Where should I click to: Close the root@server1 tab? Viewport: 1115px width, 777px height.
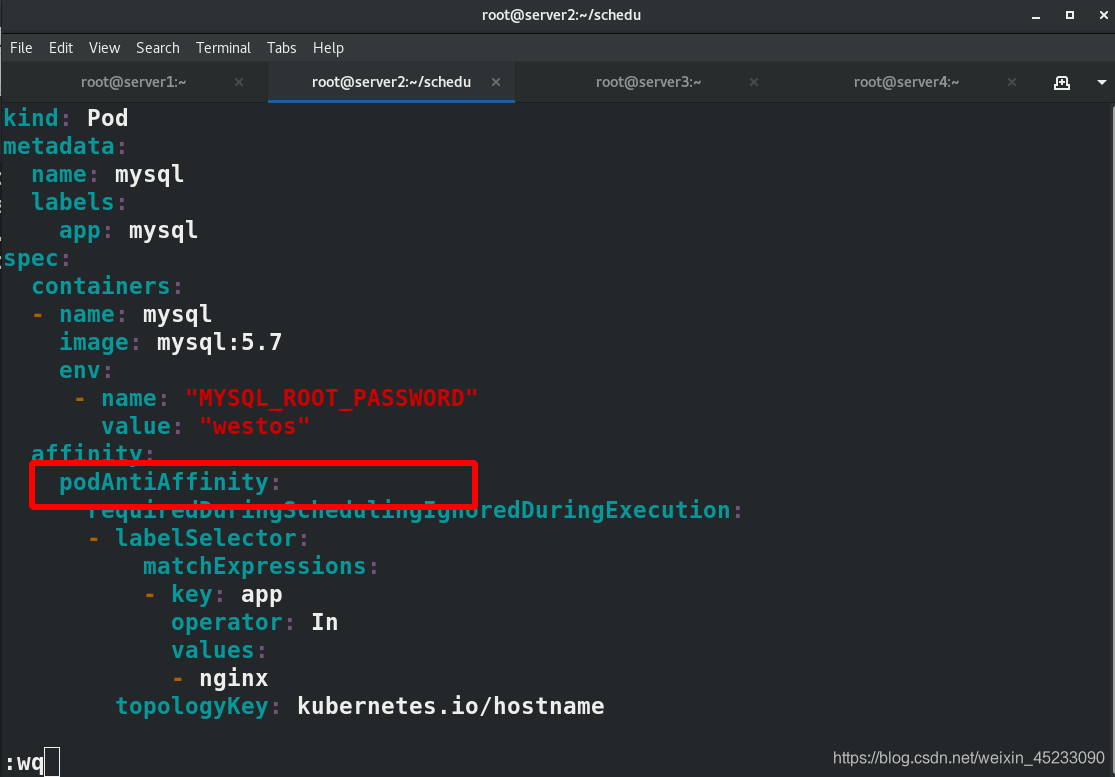pyautogui.click(x=239, y=82)
